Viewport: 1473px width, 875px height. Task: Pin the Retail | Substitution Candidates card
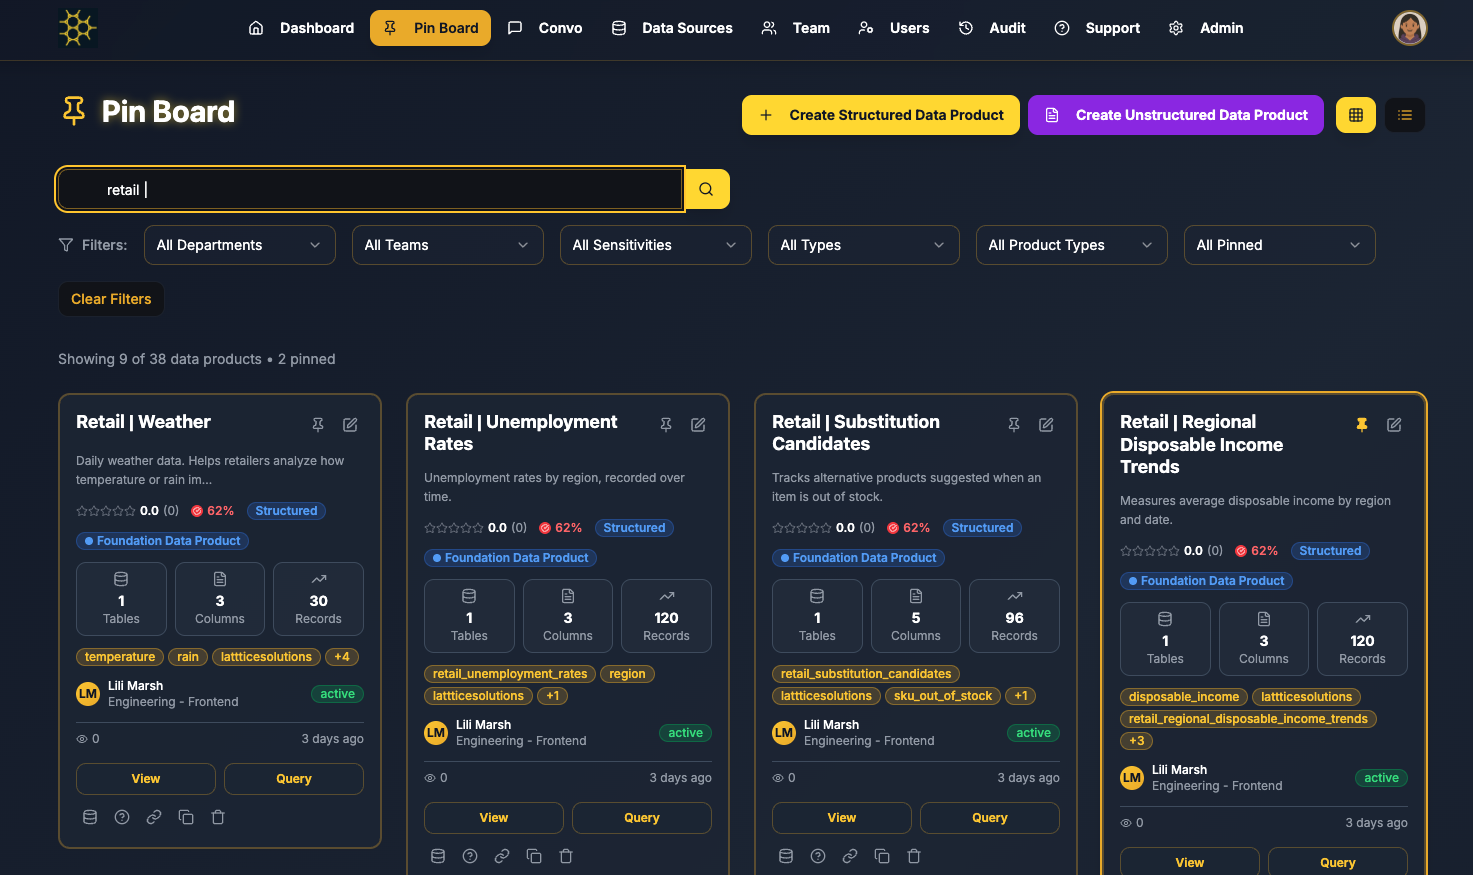1014,425
